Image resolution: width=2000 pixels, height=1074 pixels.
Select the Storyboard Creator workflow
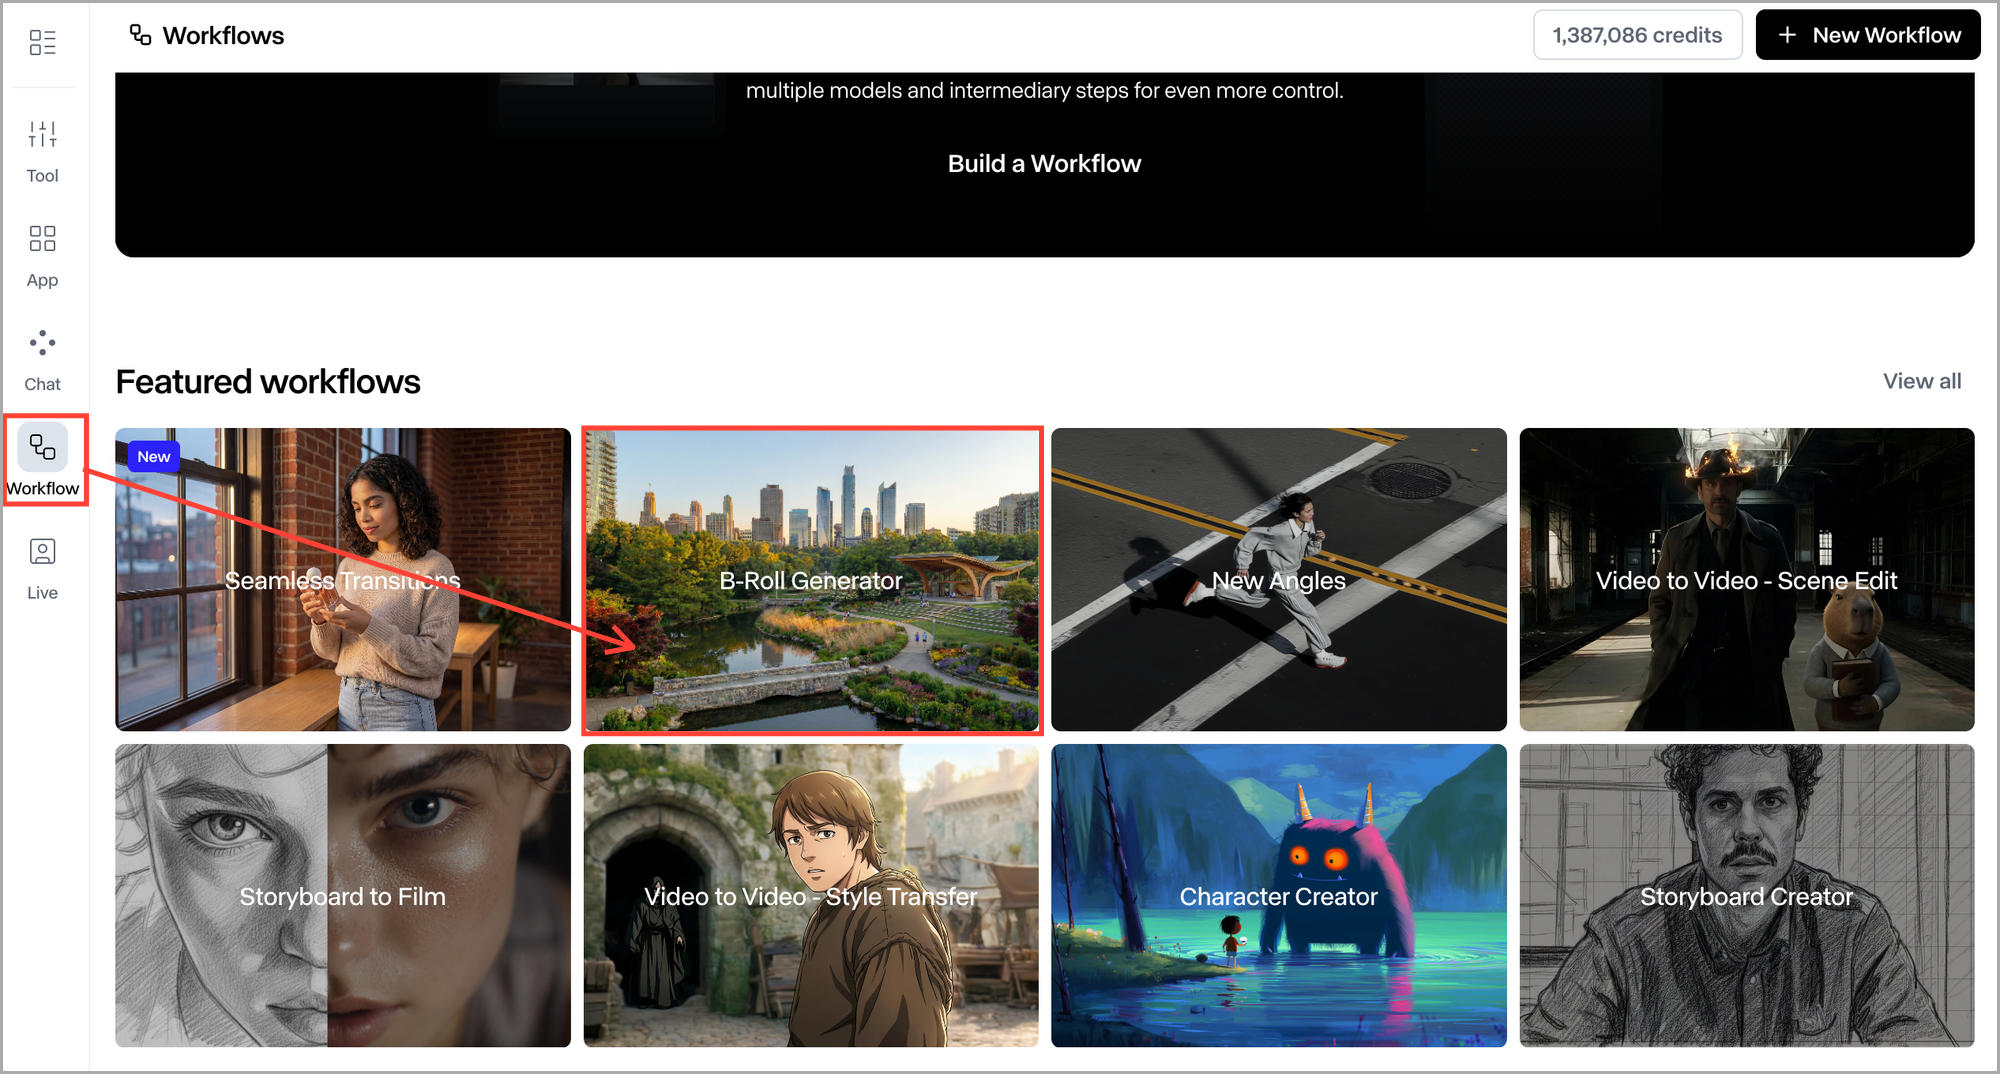1746,896
